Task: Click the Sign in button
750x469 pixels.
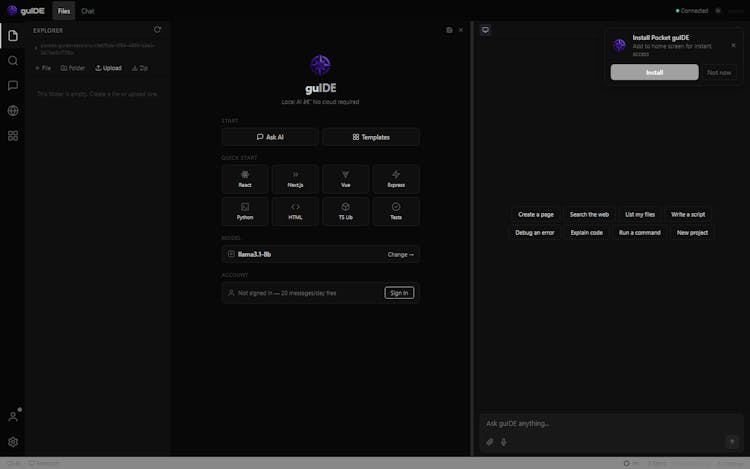Action: (399, 293)
